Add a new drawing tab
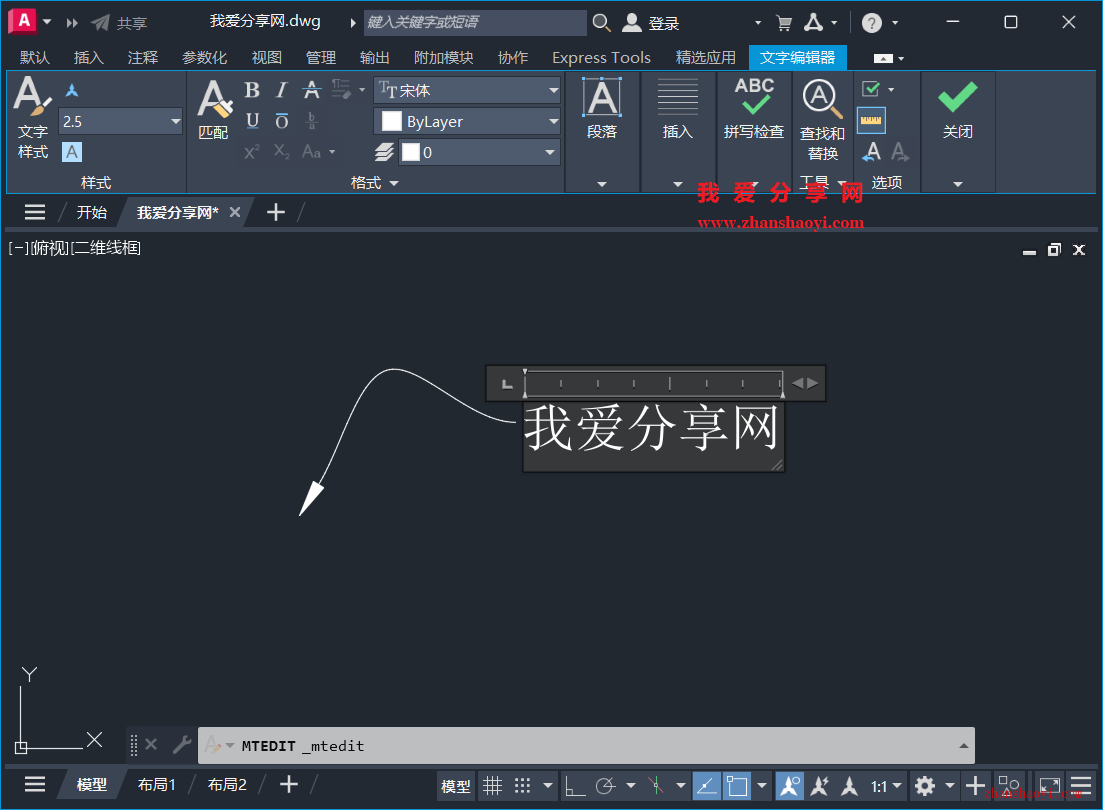This screenshot has height=810, width=1103. [x=276, y=212]
